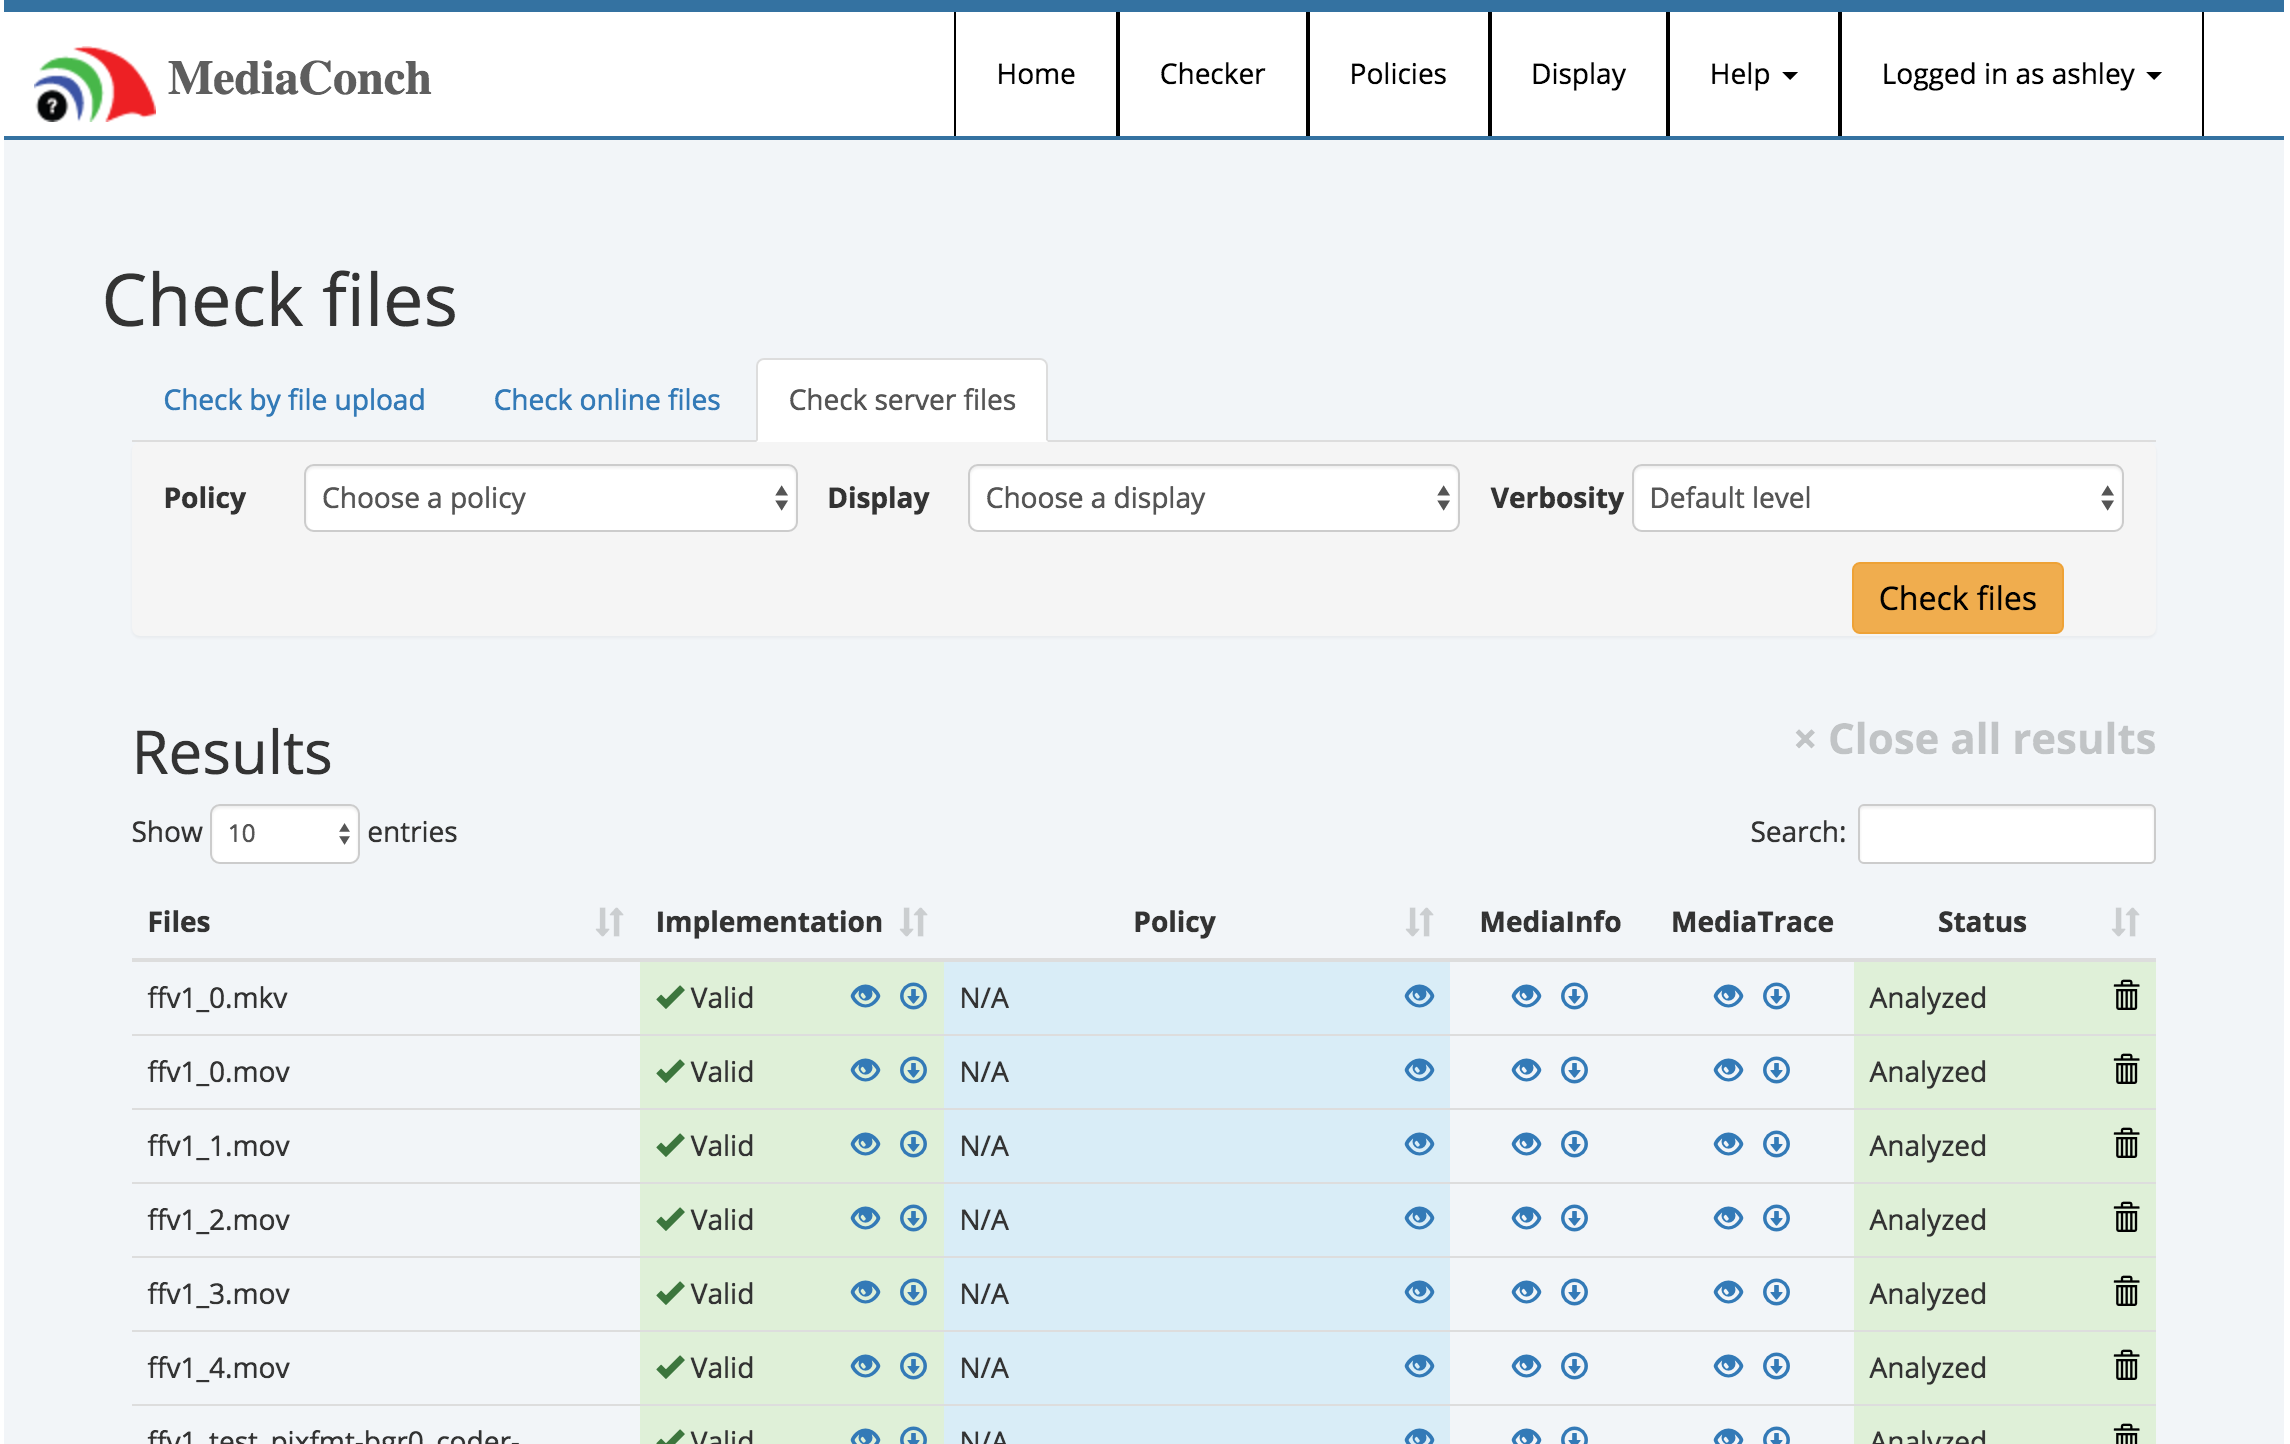Viewport: 2290px width, 1444px height.
Task: Open the Verbosity Default level dropdown
Action: 1877,498
